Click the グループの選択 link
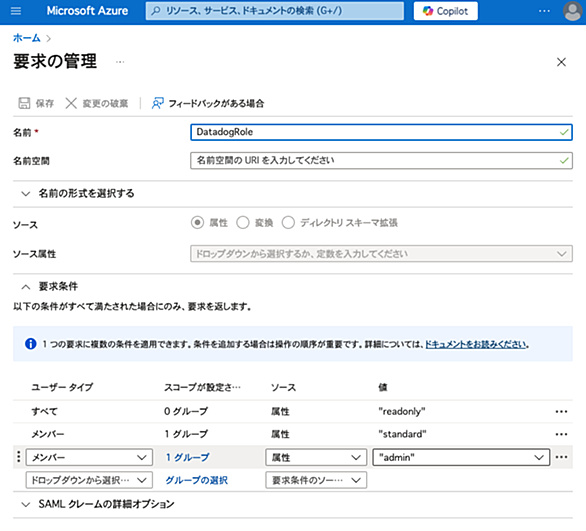 click(197, 480)
